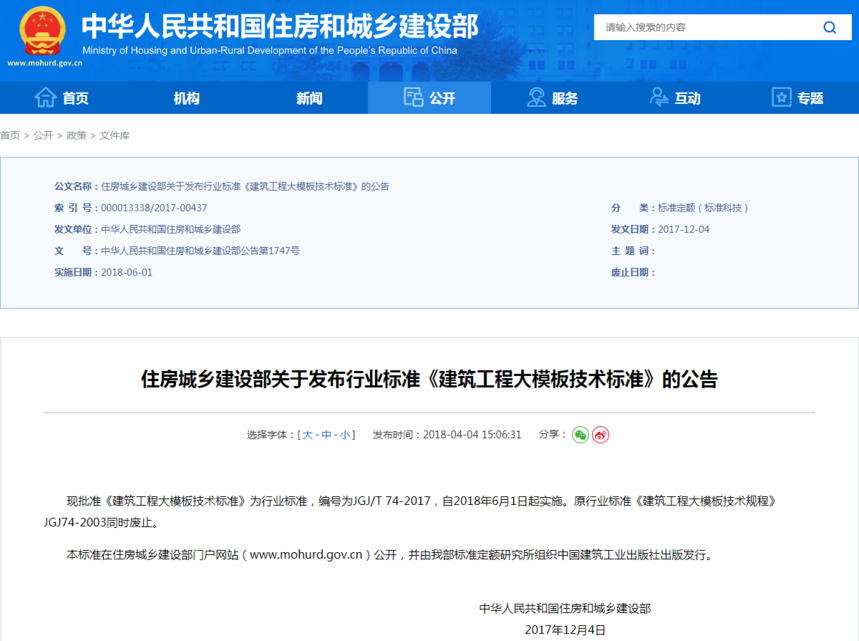Set font size to 小
Image resolution: width=859 pixels, height=641 pixels.
tap(345, 435)
